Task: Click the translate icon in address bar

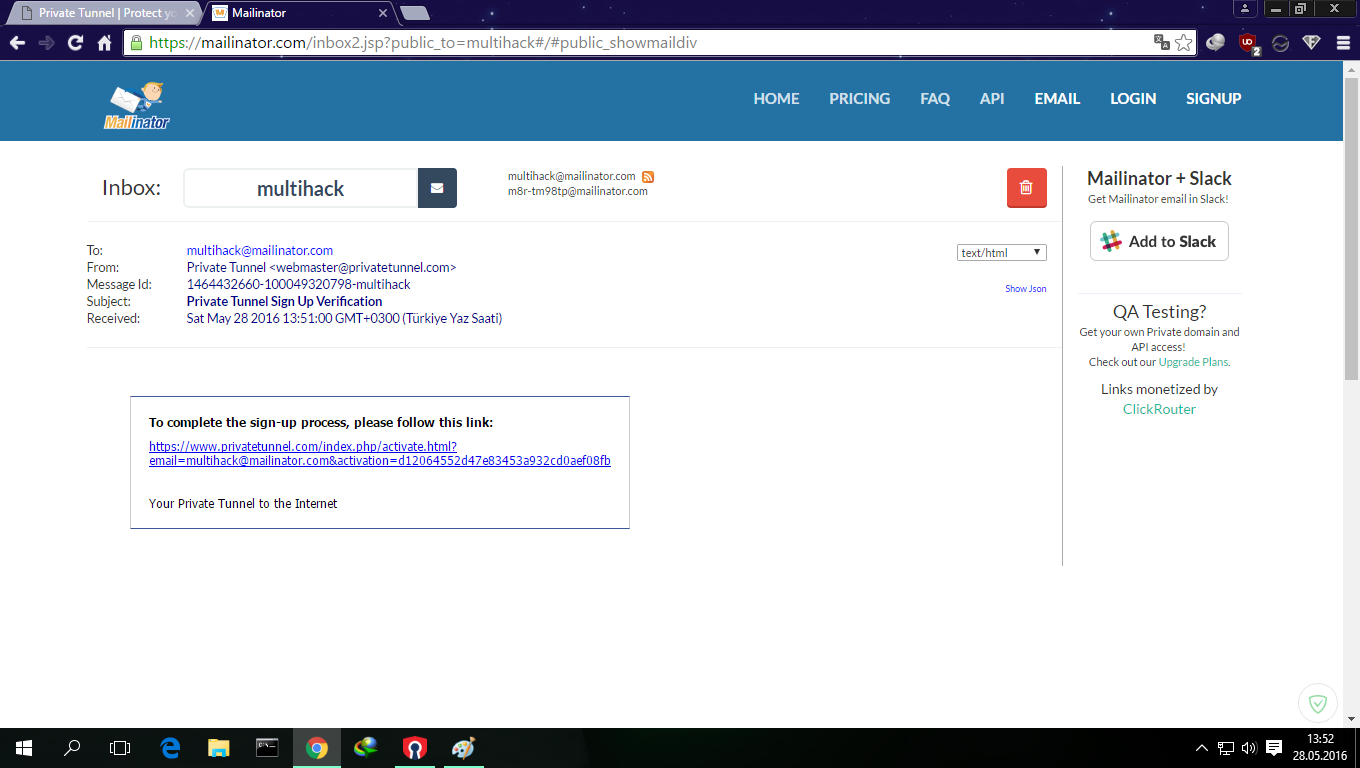Action: 1162,43
